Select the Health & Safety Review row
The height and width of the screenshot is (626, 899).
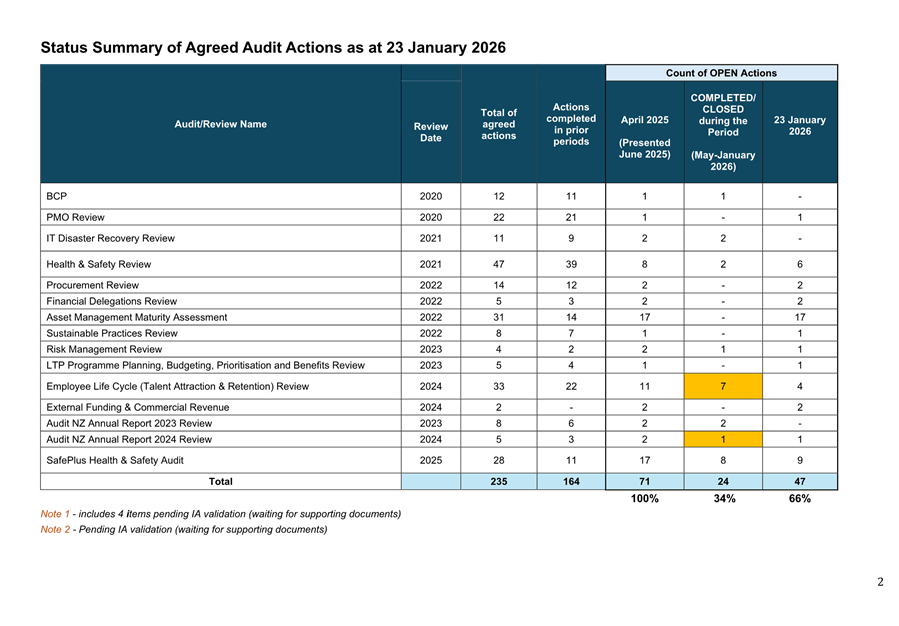[98, 265]
